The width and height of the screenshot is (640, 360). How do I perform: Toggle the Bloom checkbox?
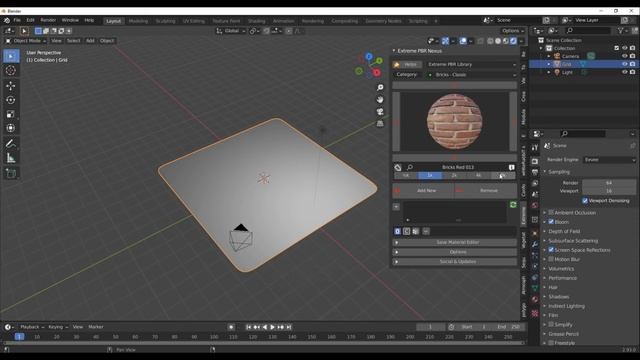551,222
